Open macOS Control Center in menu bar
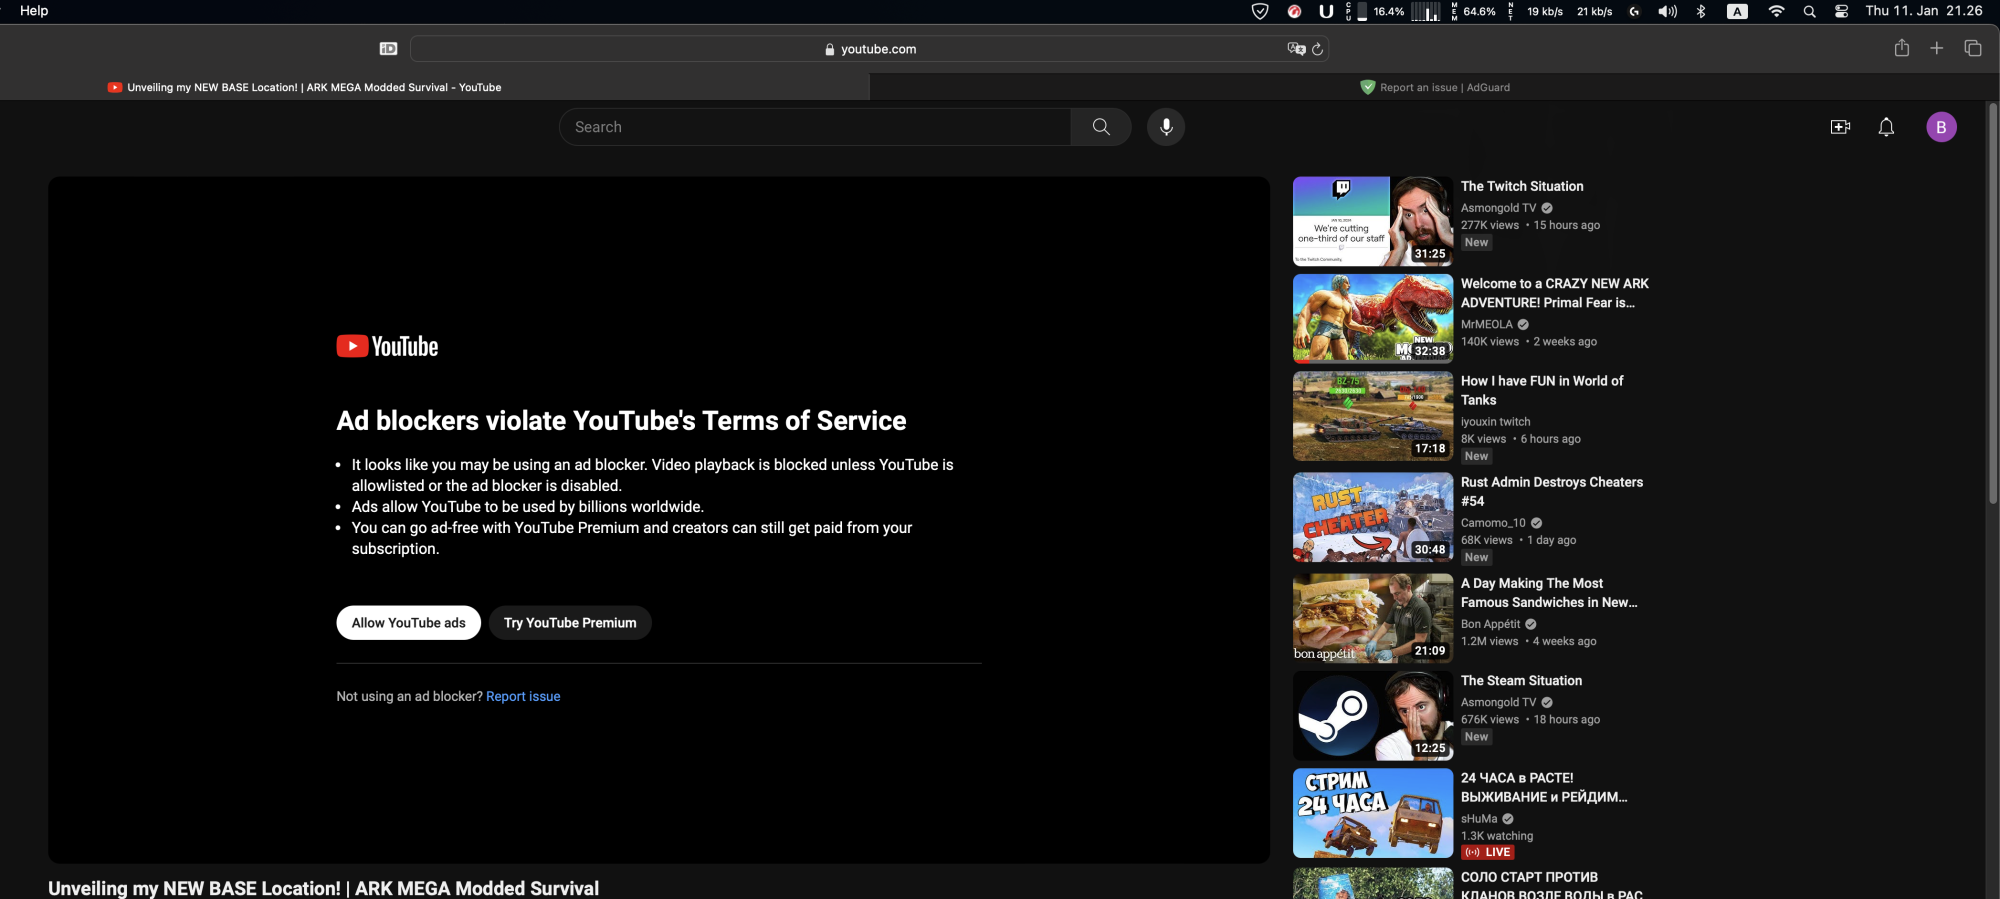The image size is (2000, 899). pos(1841,11)
